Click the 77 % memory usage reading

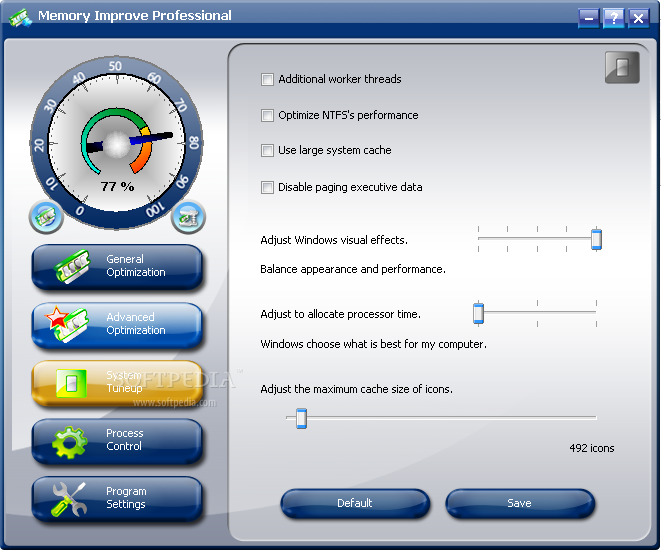[117, 186]
